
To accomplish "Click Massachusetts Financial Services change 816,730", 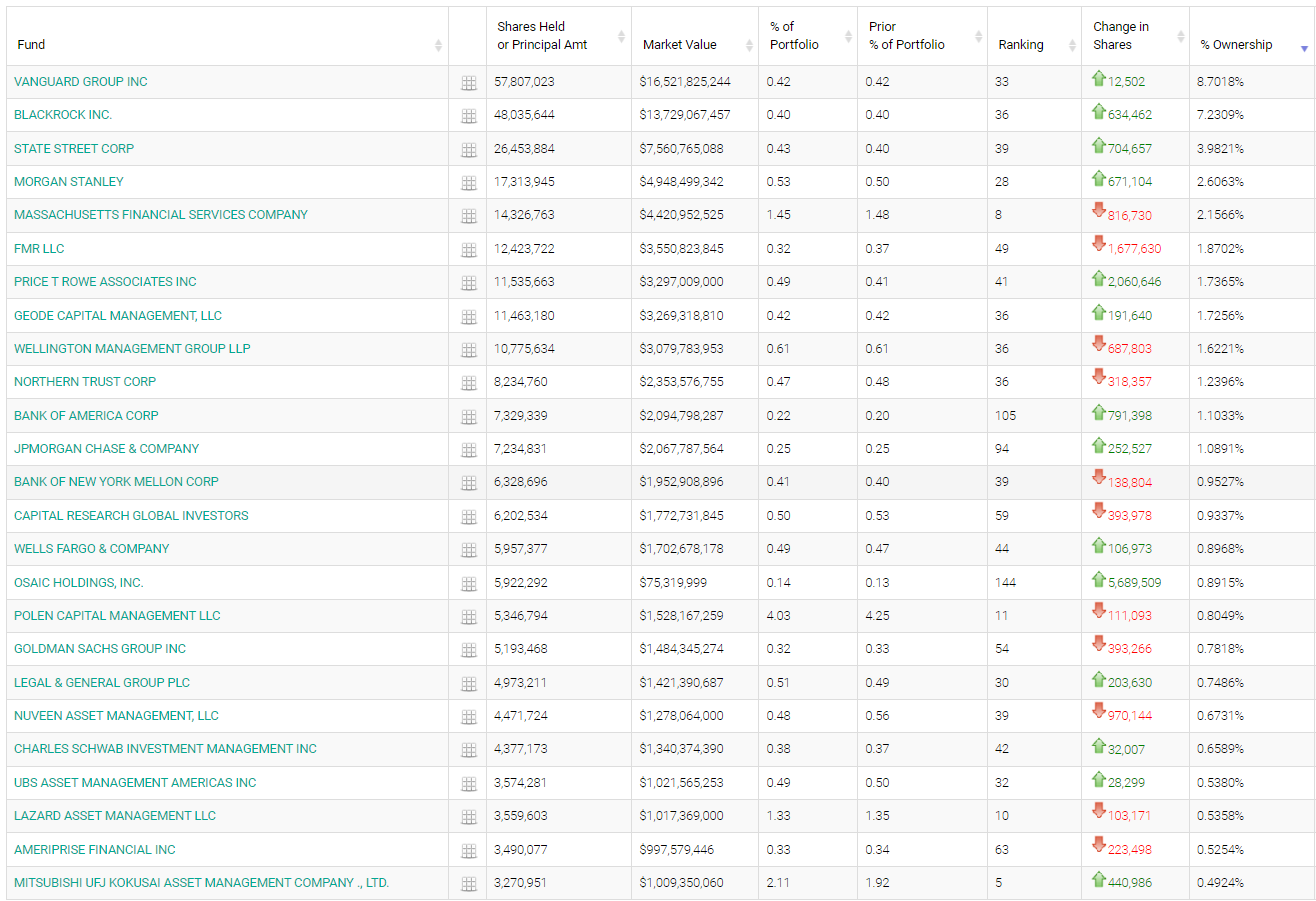I will click(1129, 216).
